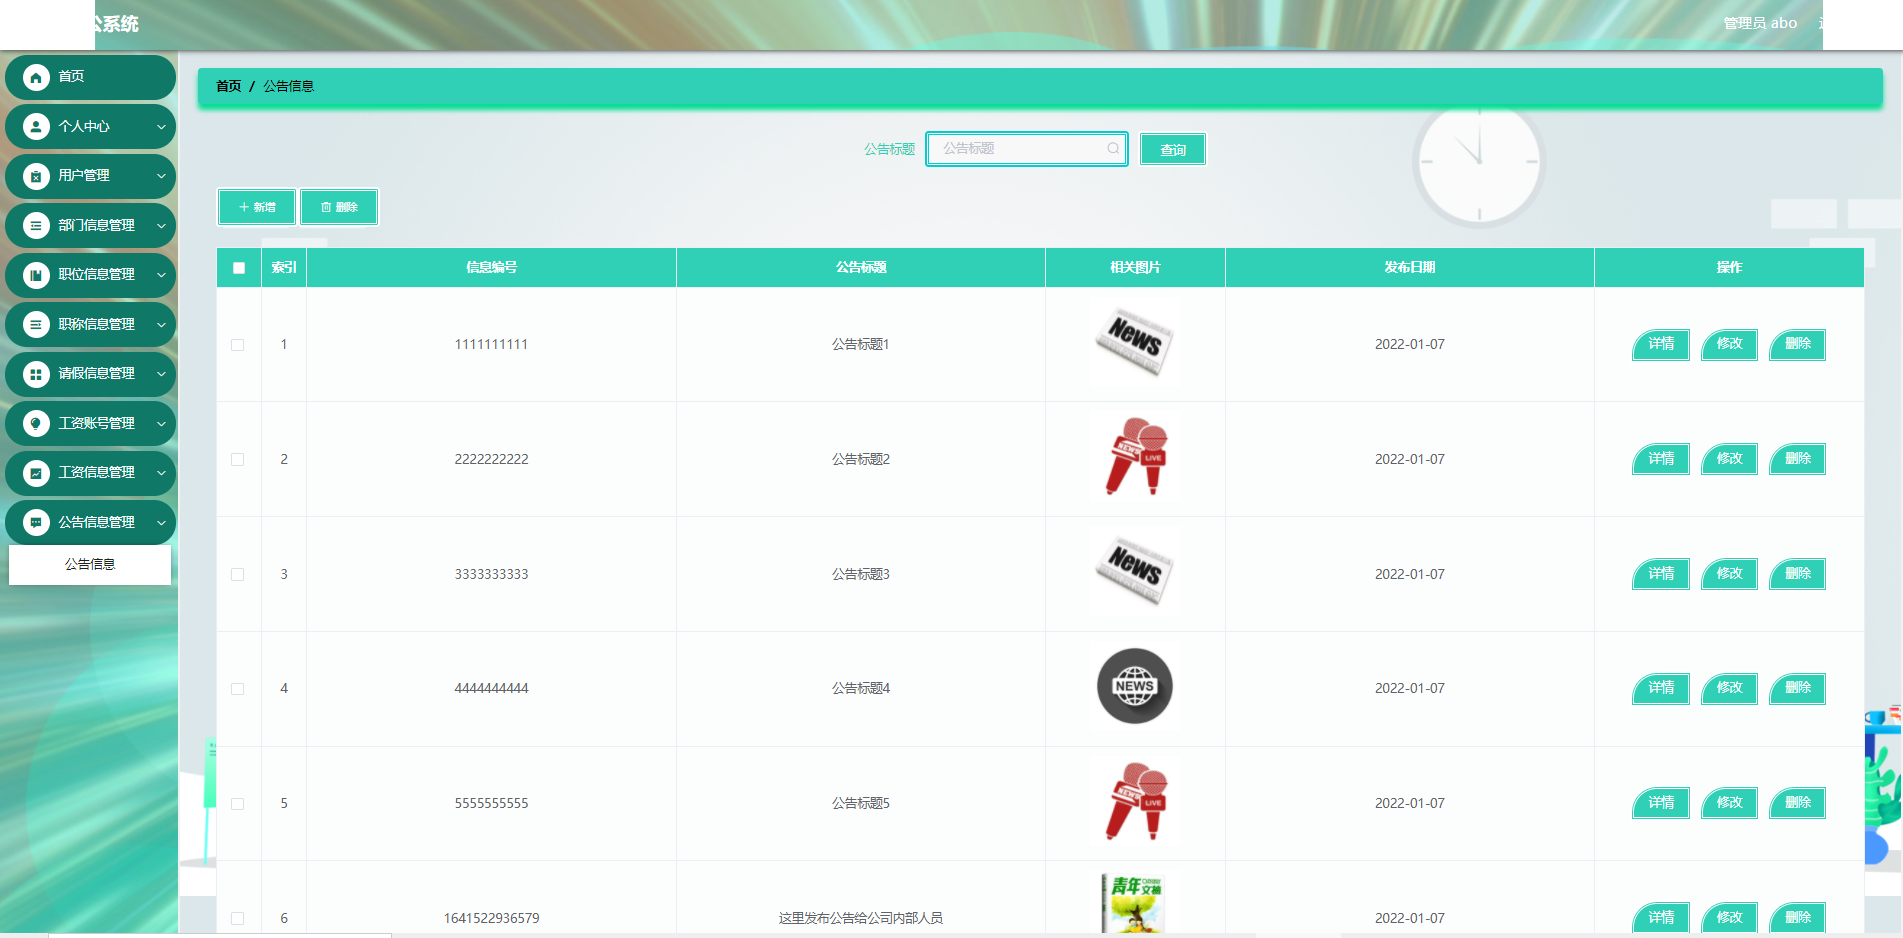
Task: Click 详情 for the 1641522936579 row
Action: tap(1661, 918)
